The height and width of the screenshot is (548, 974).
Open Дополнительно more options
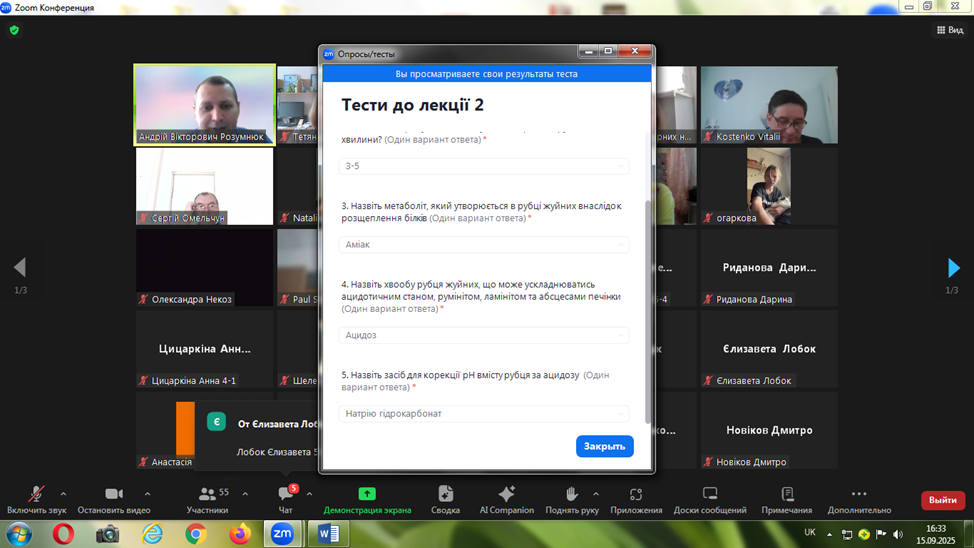pyautogui.click(x=859, y=500)
